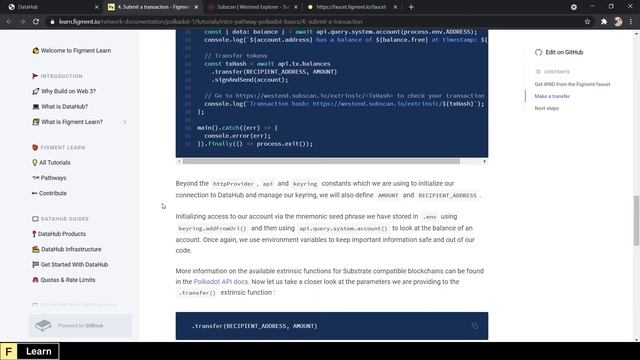Viewport: 640px width, 360px height.
Task: Close the DataHub tab
Action: [96, 7]
